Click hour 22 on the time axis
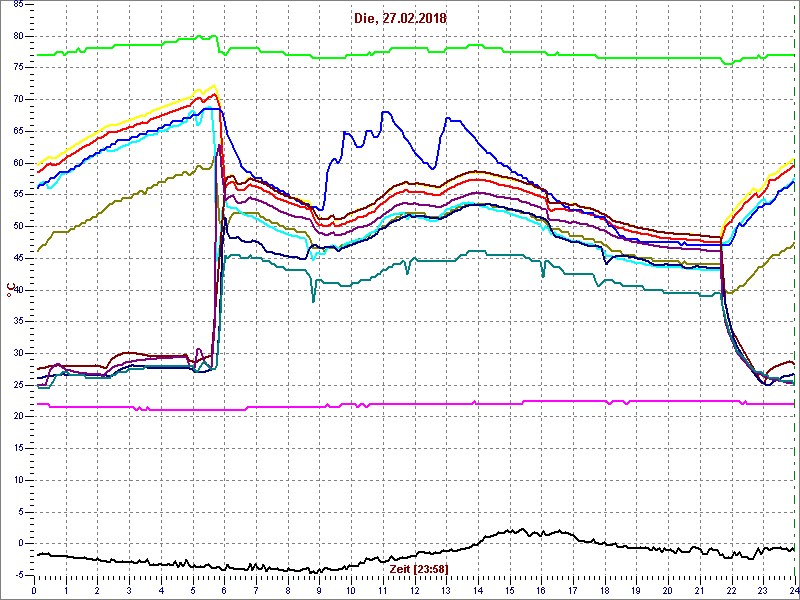Viewport: 800px width, 600px height. click(x=732, y=590)
